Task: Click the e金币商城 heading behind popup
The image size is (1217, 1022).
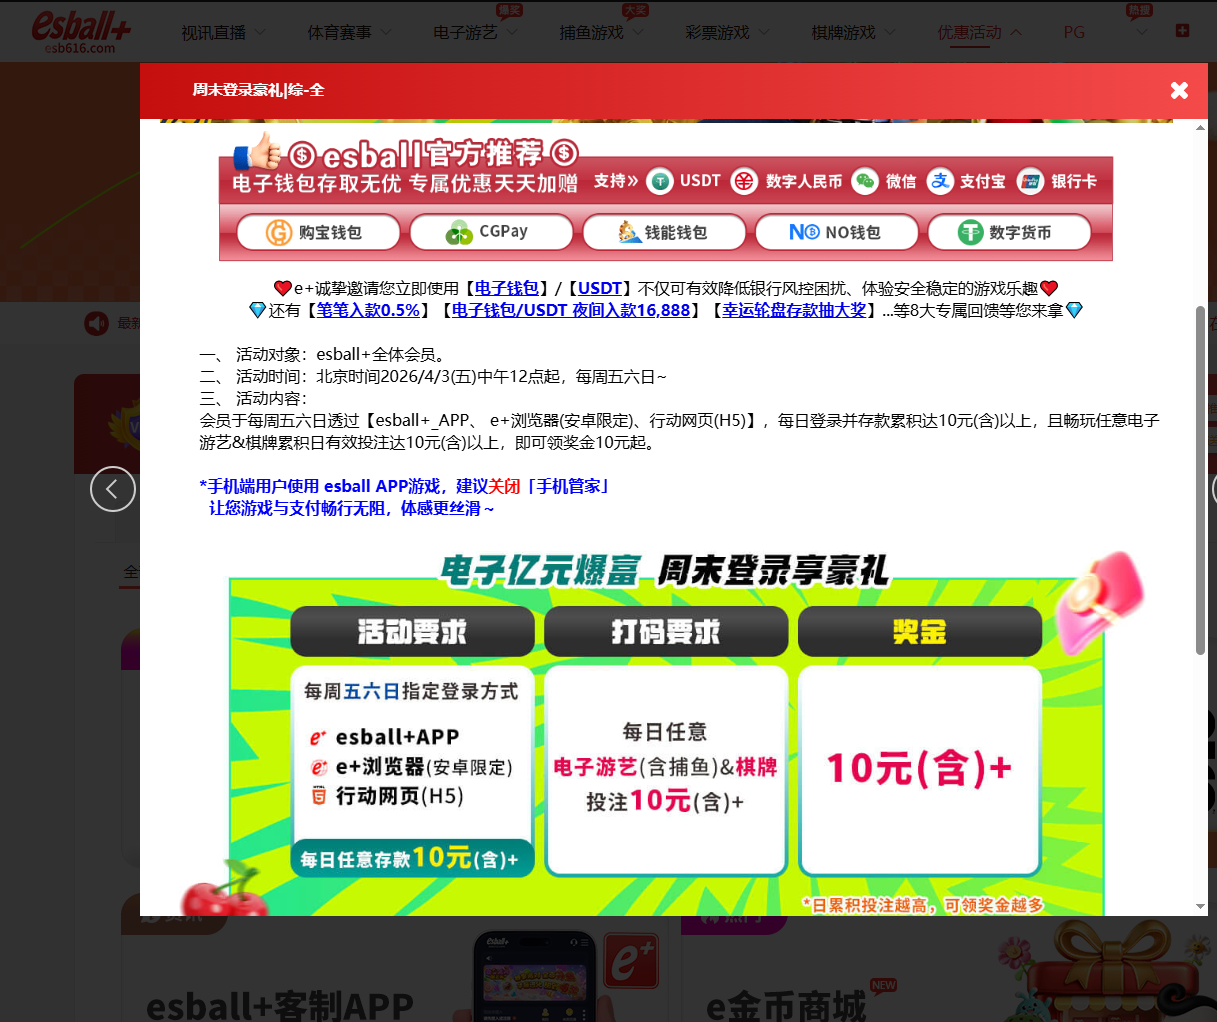Action: click(786, 1004)
